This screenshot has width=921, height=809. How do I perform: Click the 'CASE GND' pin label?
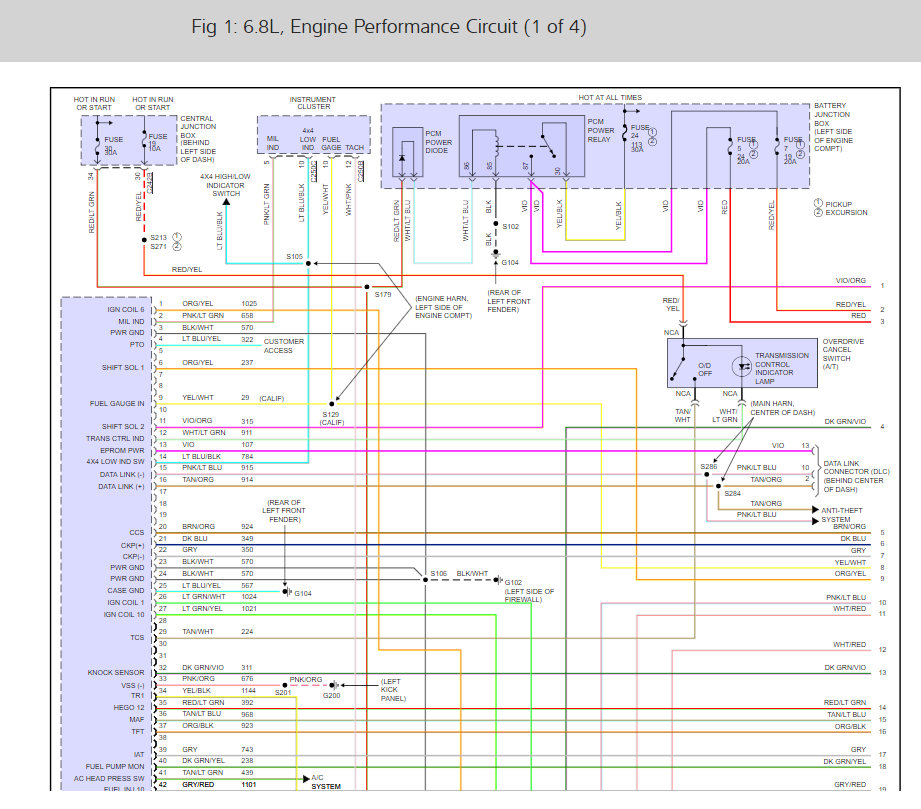pyautogui.click(x=126, y=590)
